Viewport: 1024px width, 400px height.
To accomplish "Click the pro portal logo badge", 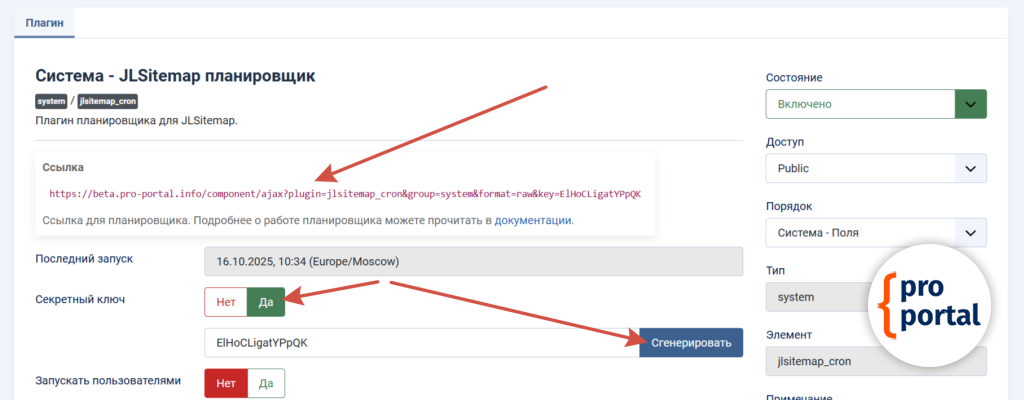I will (x=929, y=302).
